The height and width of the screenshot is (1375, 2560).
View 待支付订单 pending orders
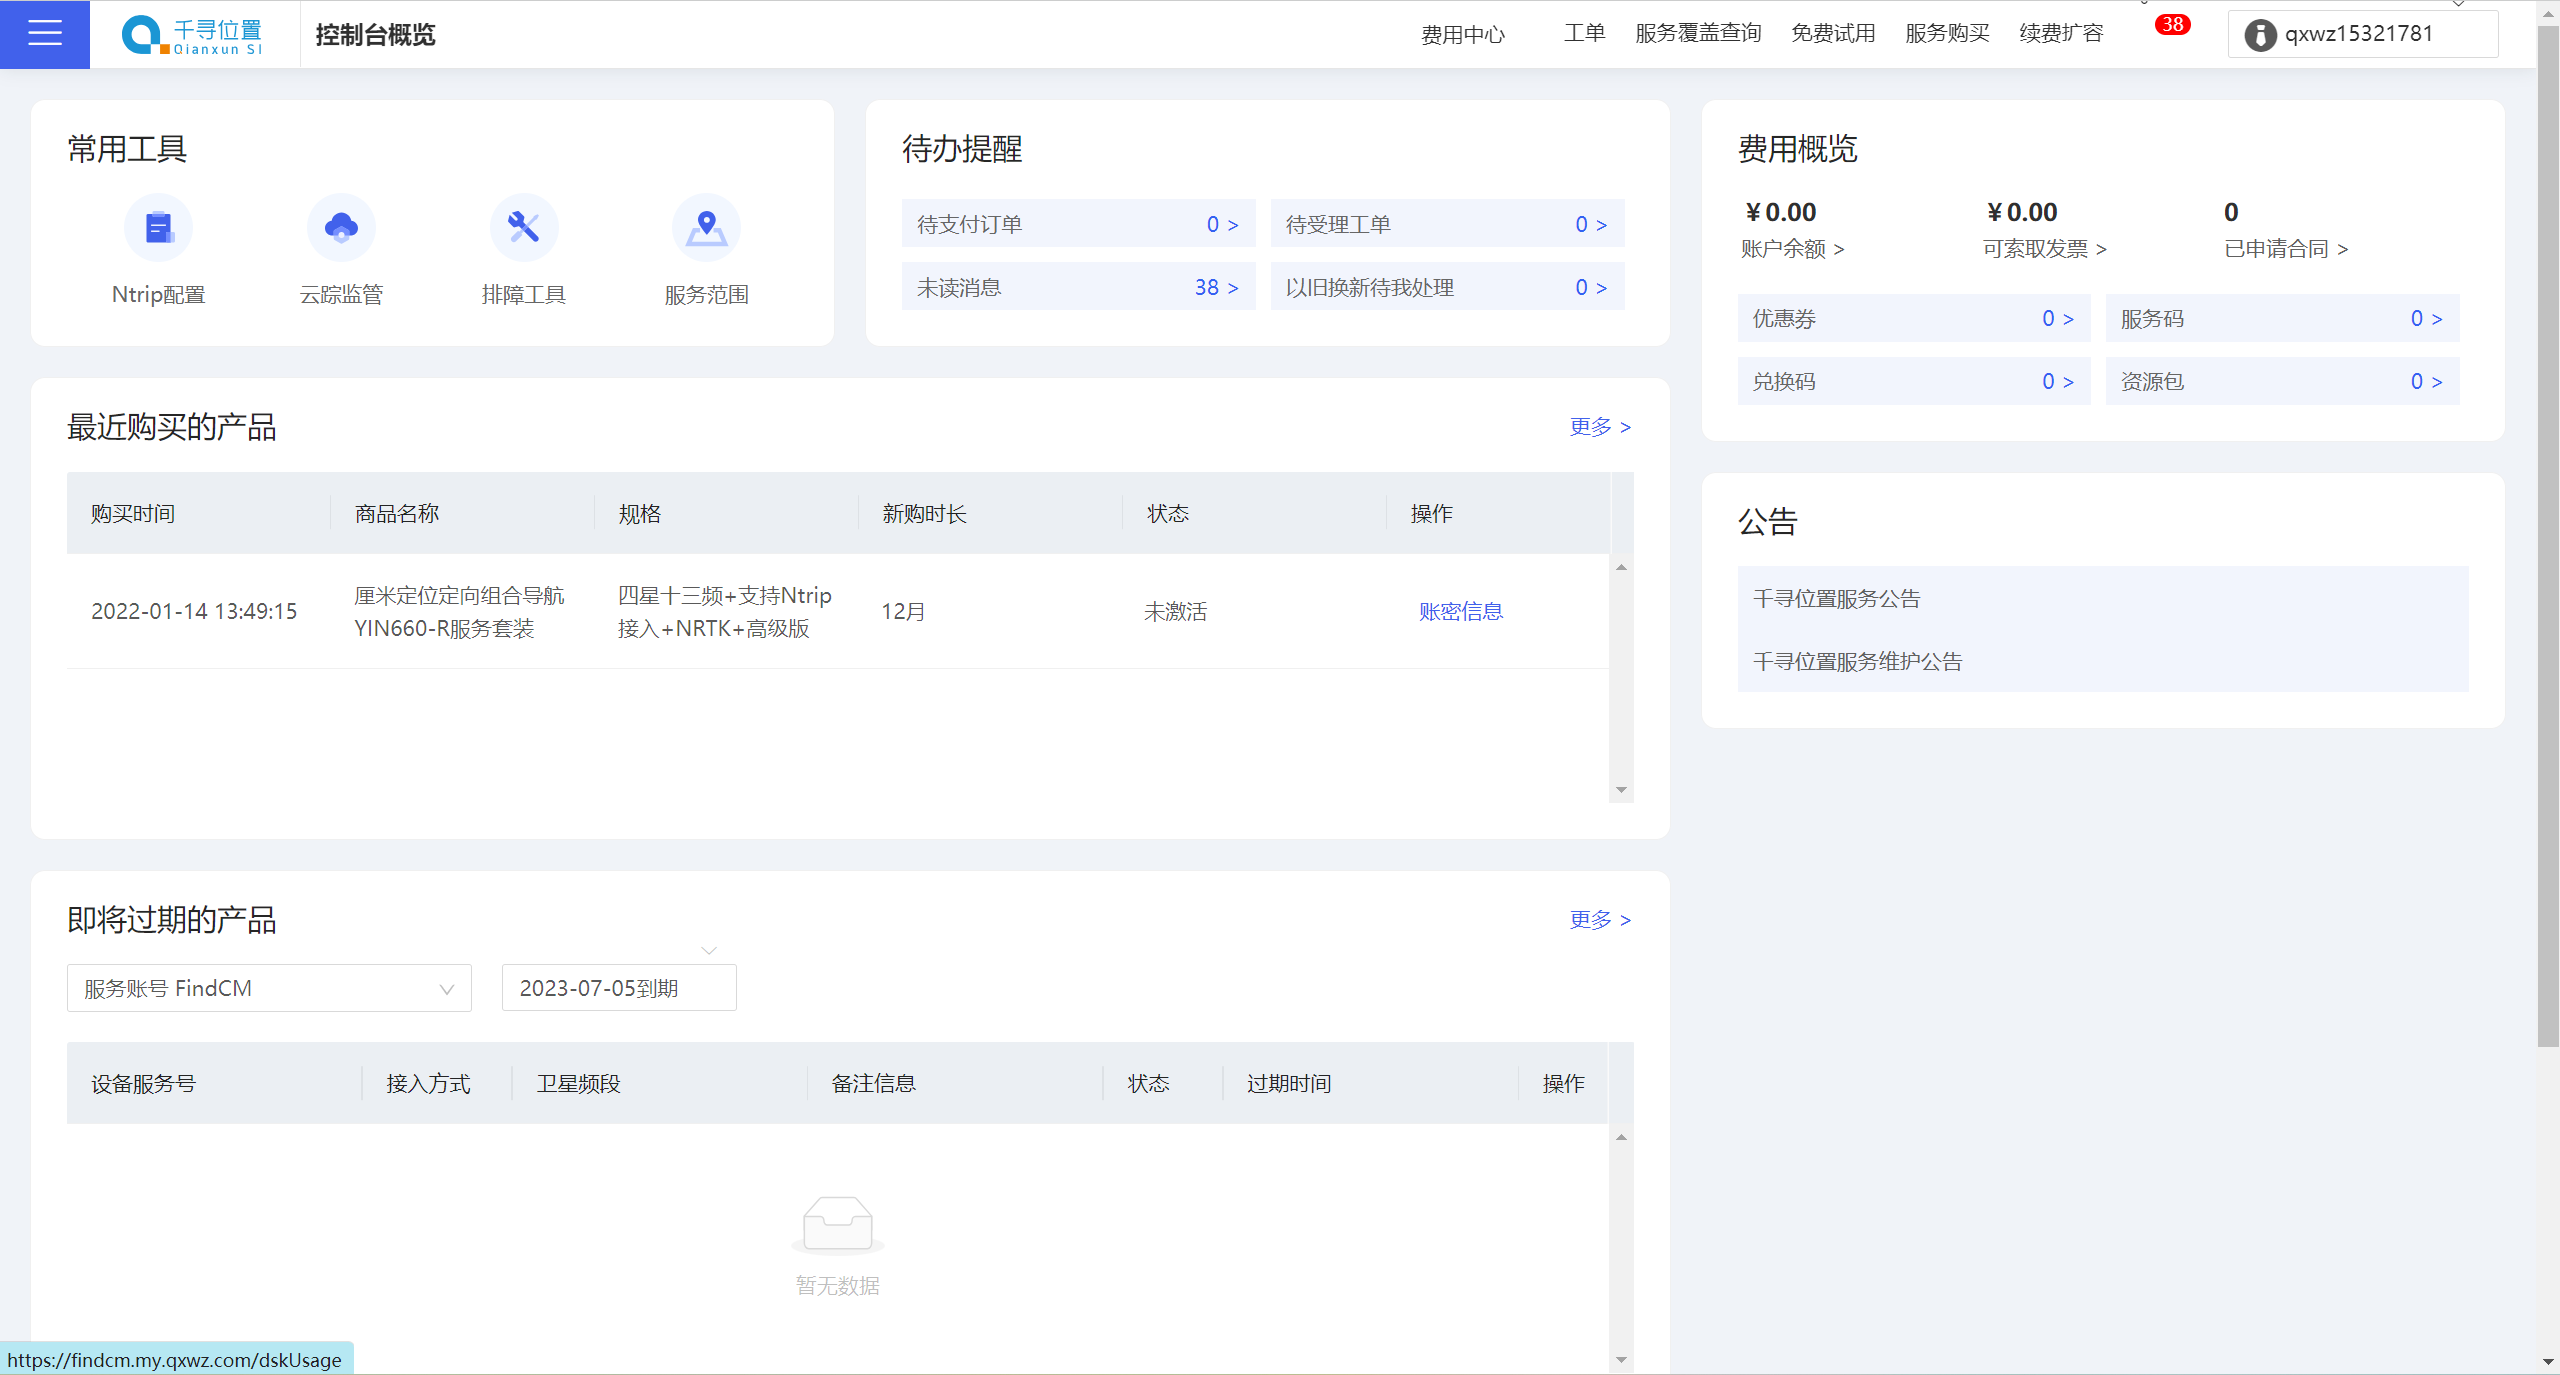tap(1078, 224)
